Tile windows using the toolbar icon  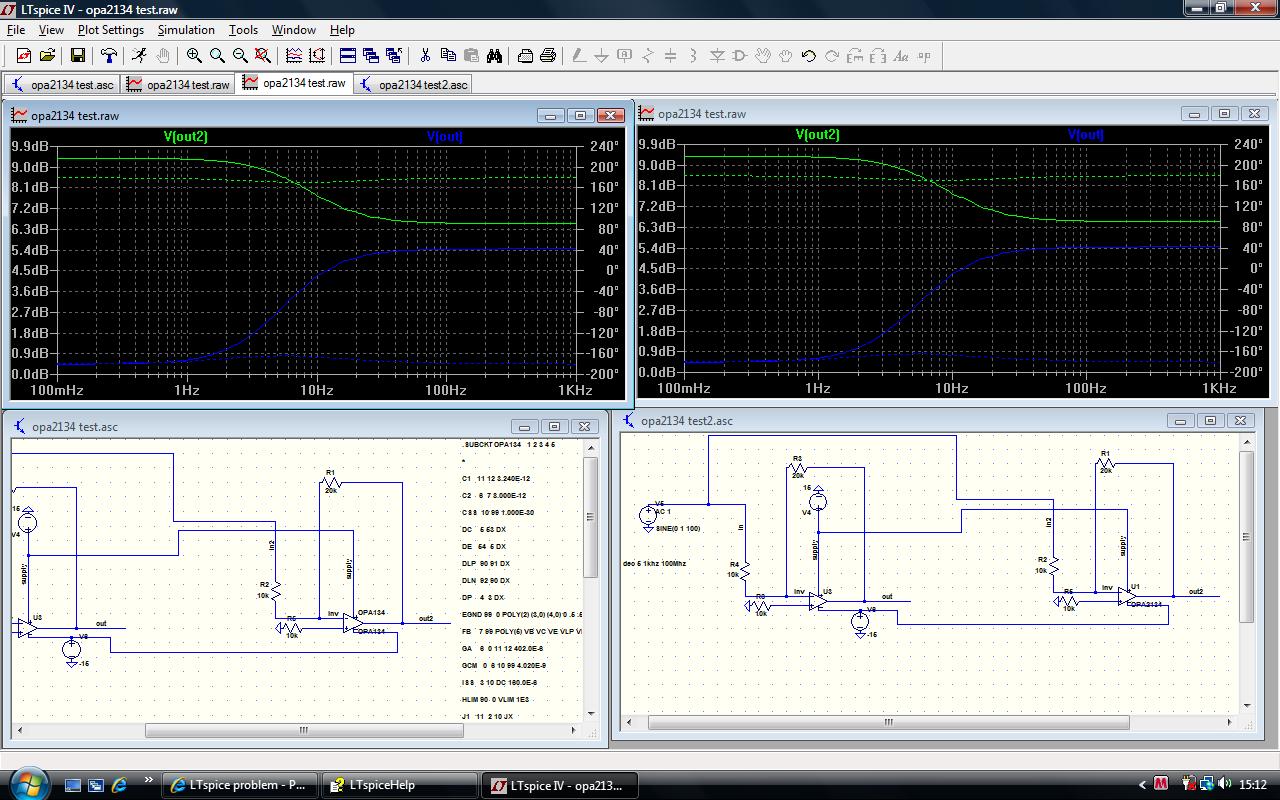point(348,56)
